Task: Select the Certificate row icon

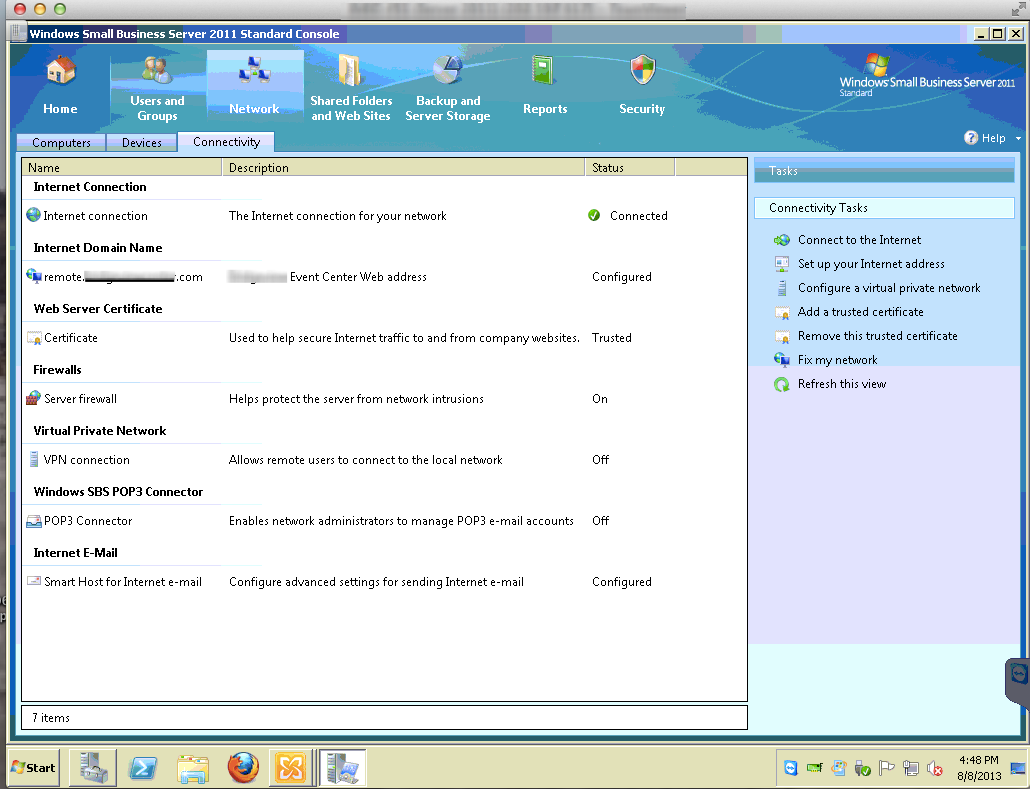Action: point(34,338)
